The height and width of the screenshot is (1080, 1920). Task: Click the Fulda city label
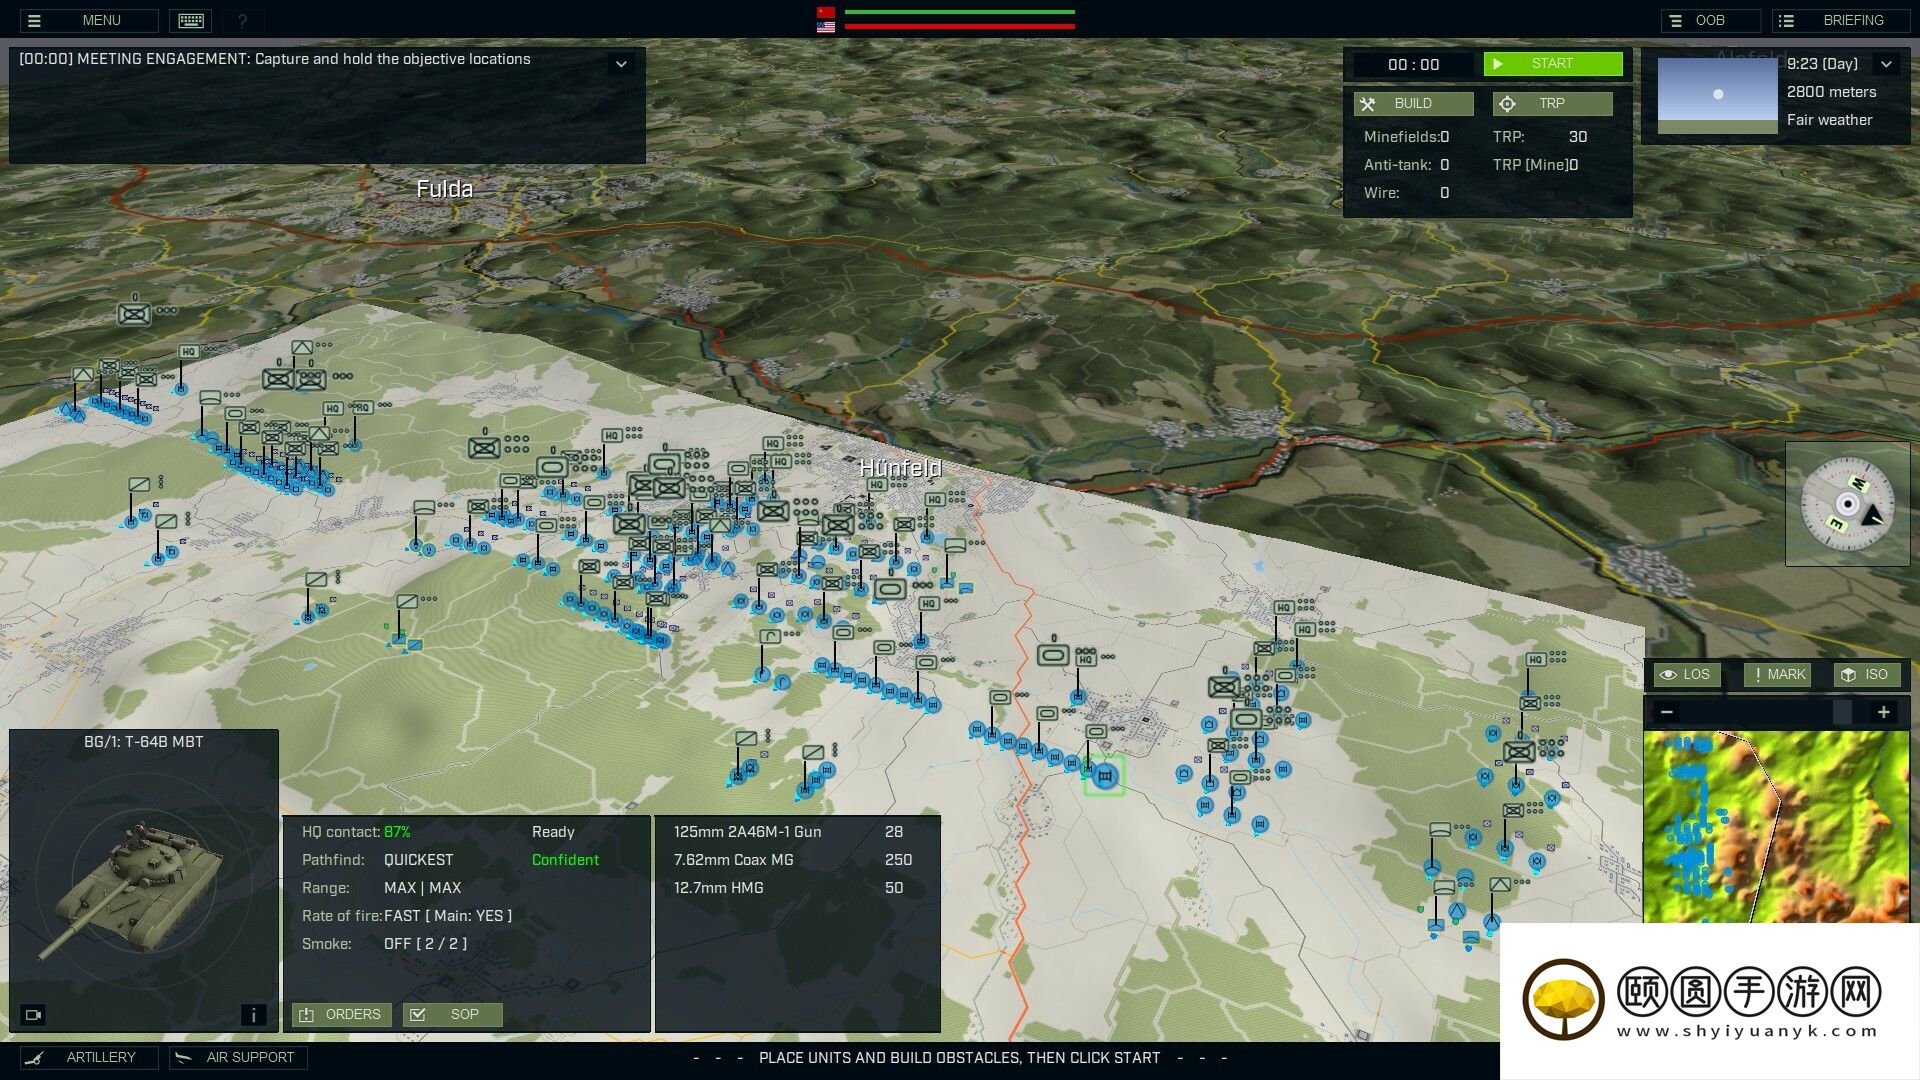pos(444,189)
